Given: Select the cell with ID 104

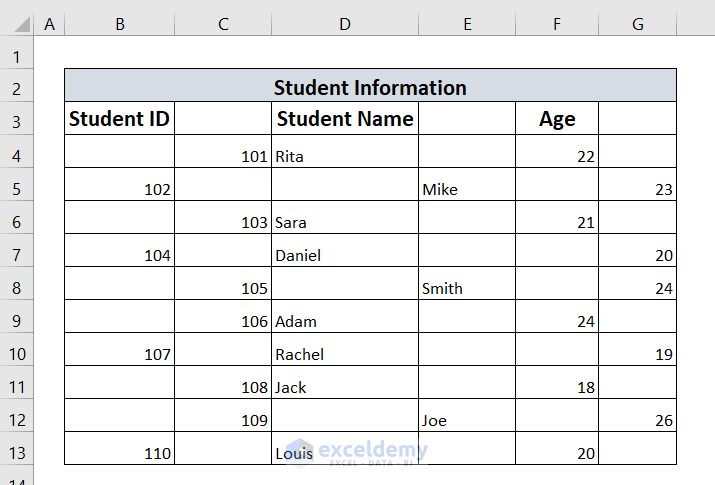Looking at the screenshot, I should click(119, 255).
